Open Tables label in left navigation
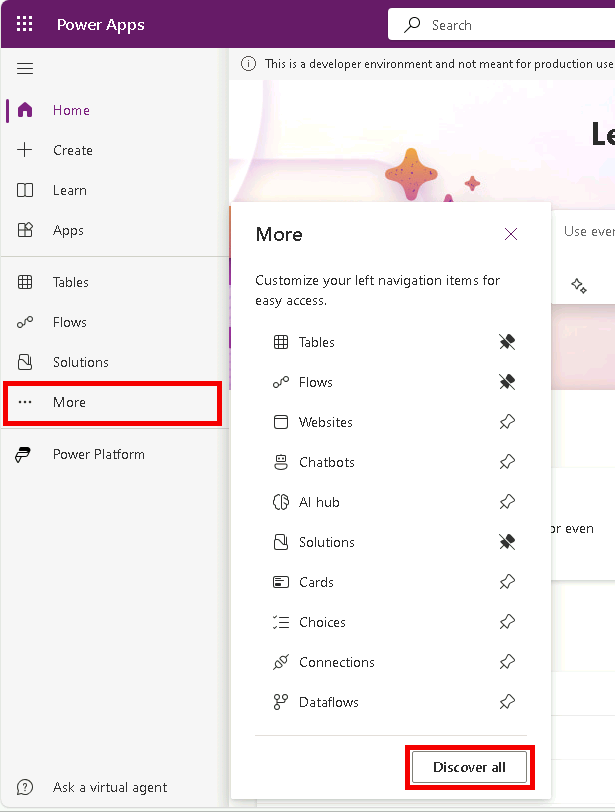Viewport: 615px width, 812px height. [70, 282]
